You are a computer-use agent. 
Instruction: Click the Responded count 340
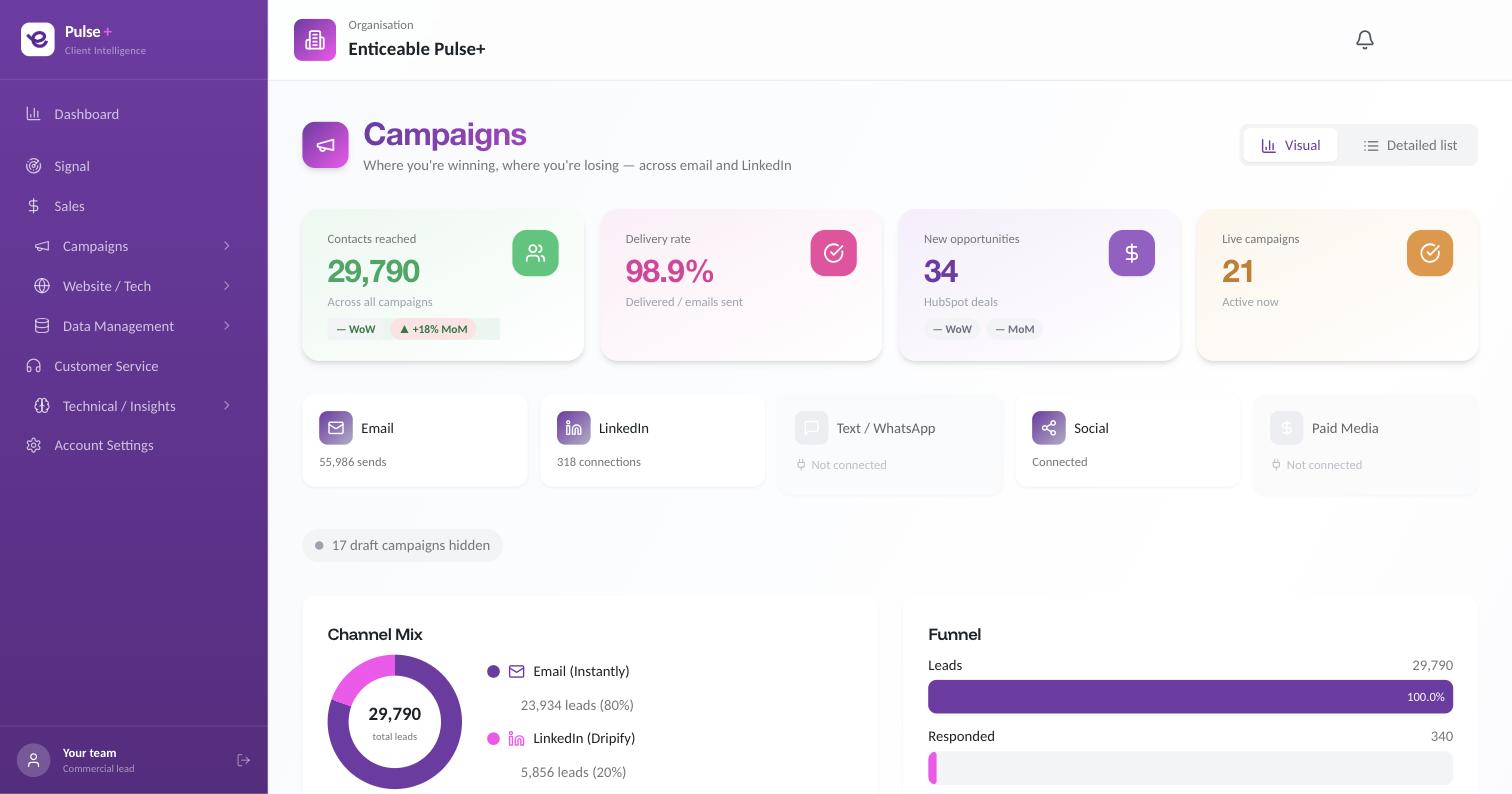pos(1441,736)
